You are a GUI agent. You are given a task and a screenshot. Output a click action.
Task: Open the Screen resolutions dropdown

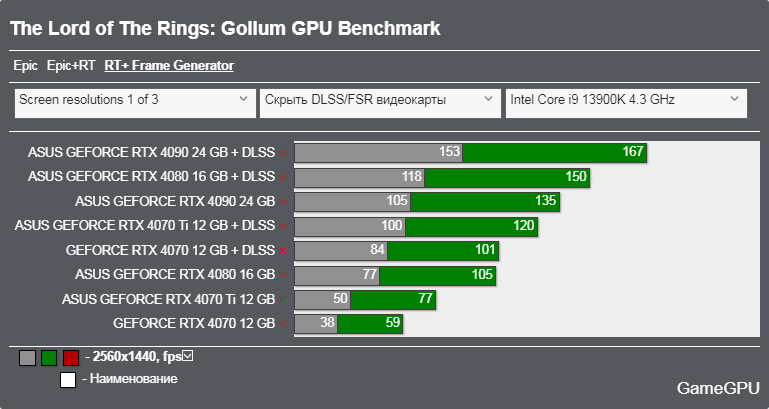(135, 103)
